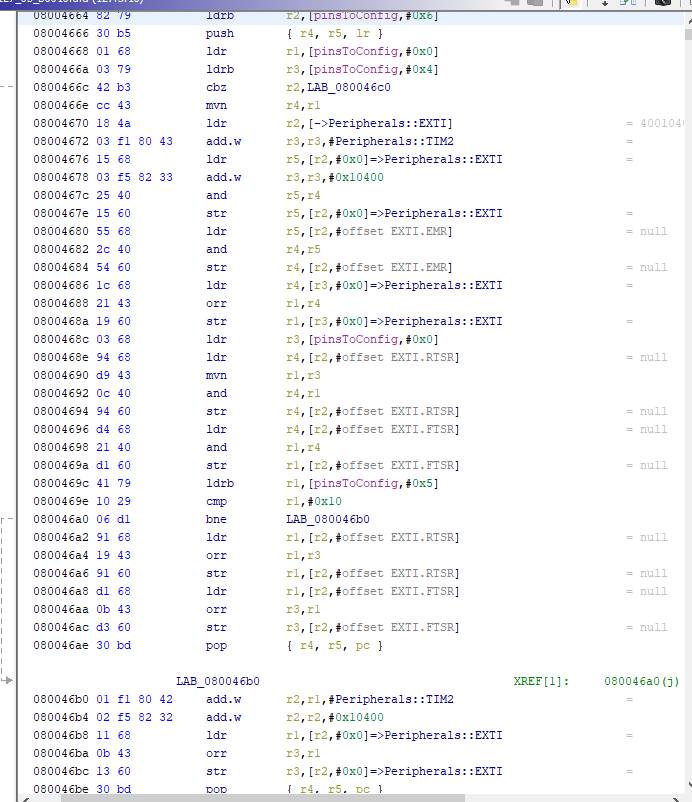Click the cmp mnemonic at 0800469e

(216, 501)
